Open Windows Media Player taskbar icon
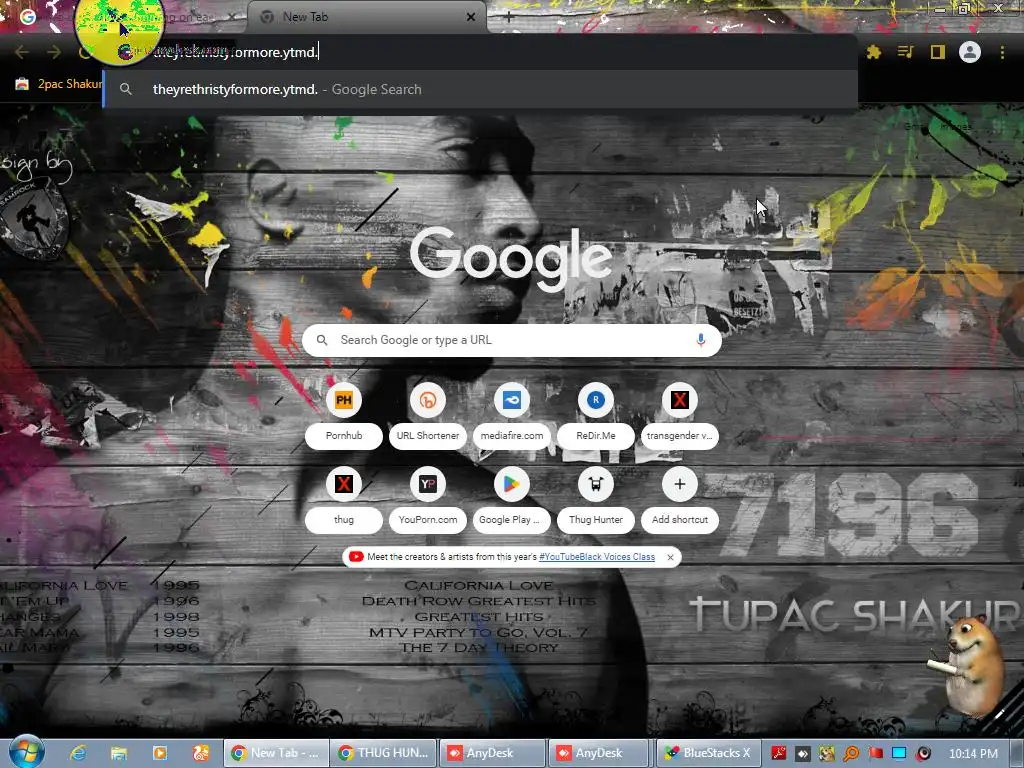The image size is (1024, 768). click(159, 753)
